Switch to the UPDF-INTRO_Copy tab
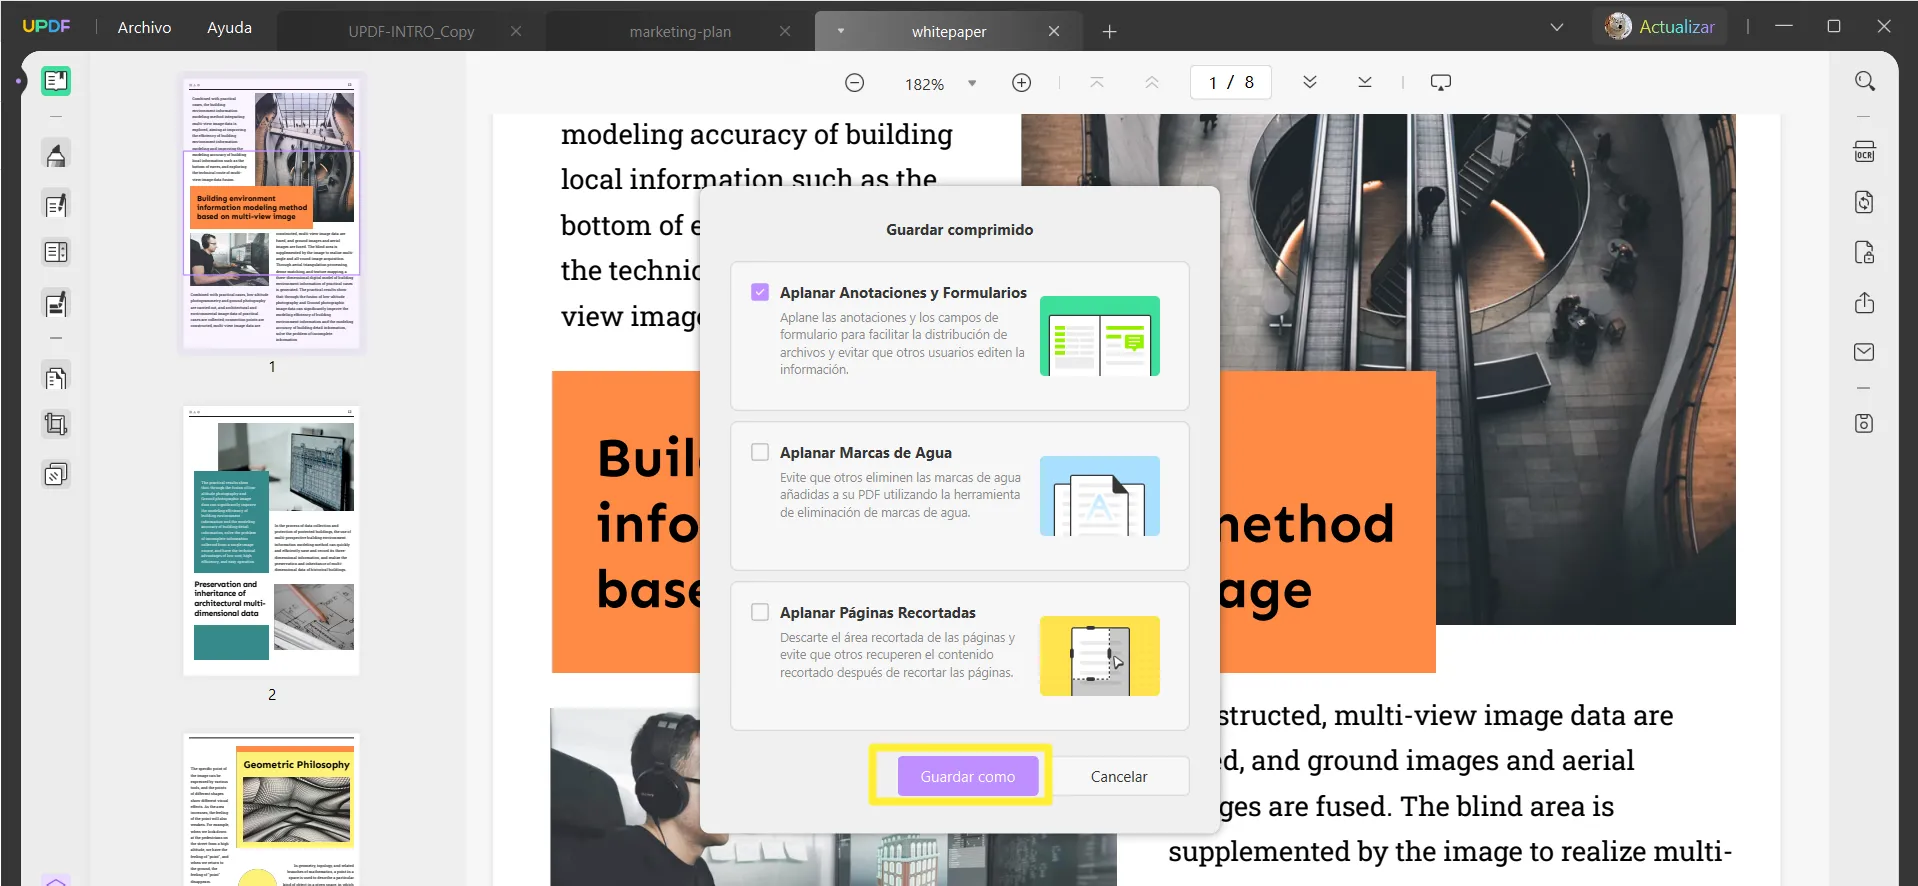The width and height of the screenshot is (1918, 886). [411, 32]
